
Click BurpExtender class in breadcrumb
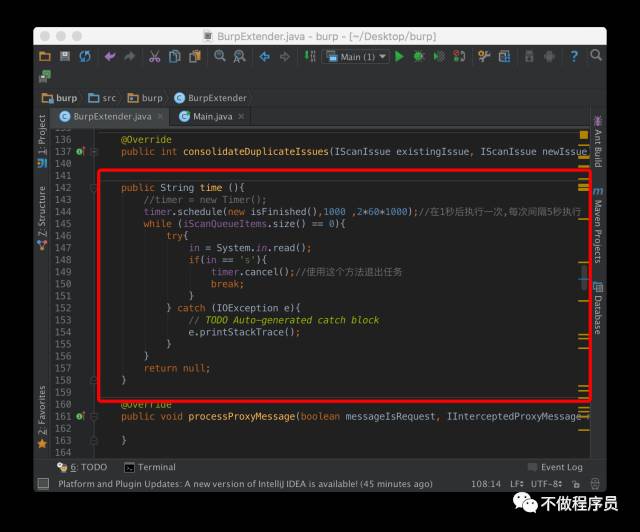[211, 98]
